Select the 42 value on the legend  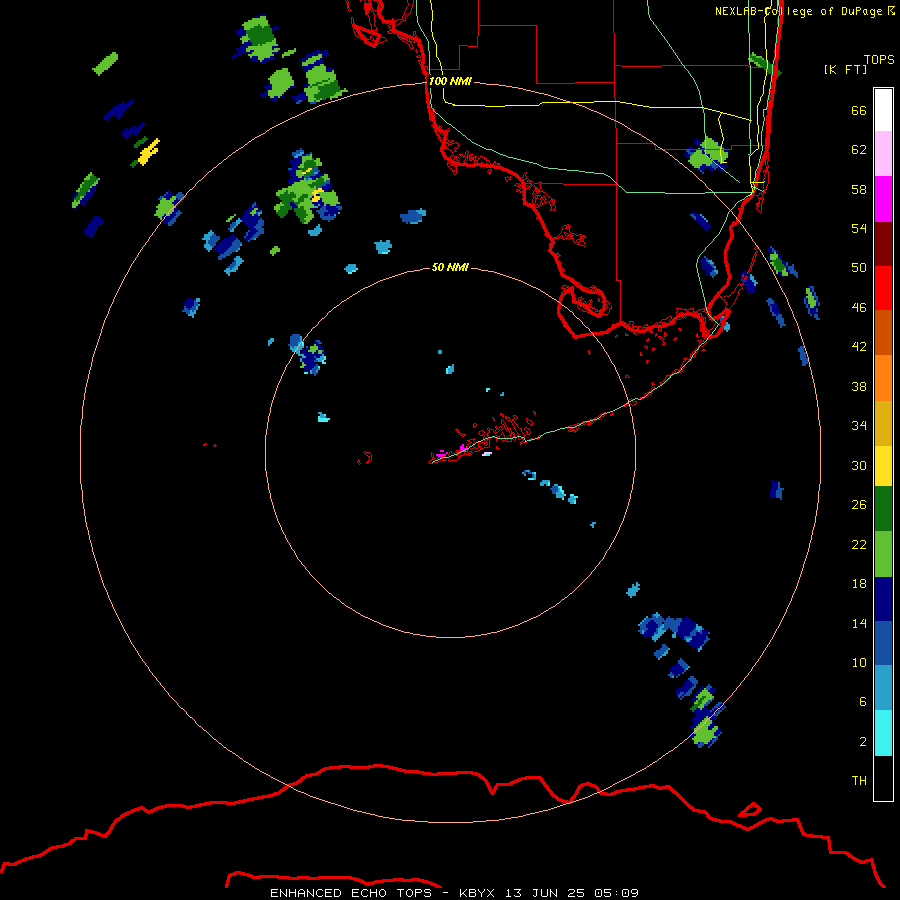859,347
